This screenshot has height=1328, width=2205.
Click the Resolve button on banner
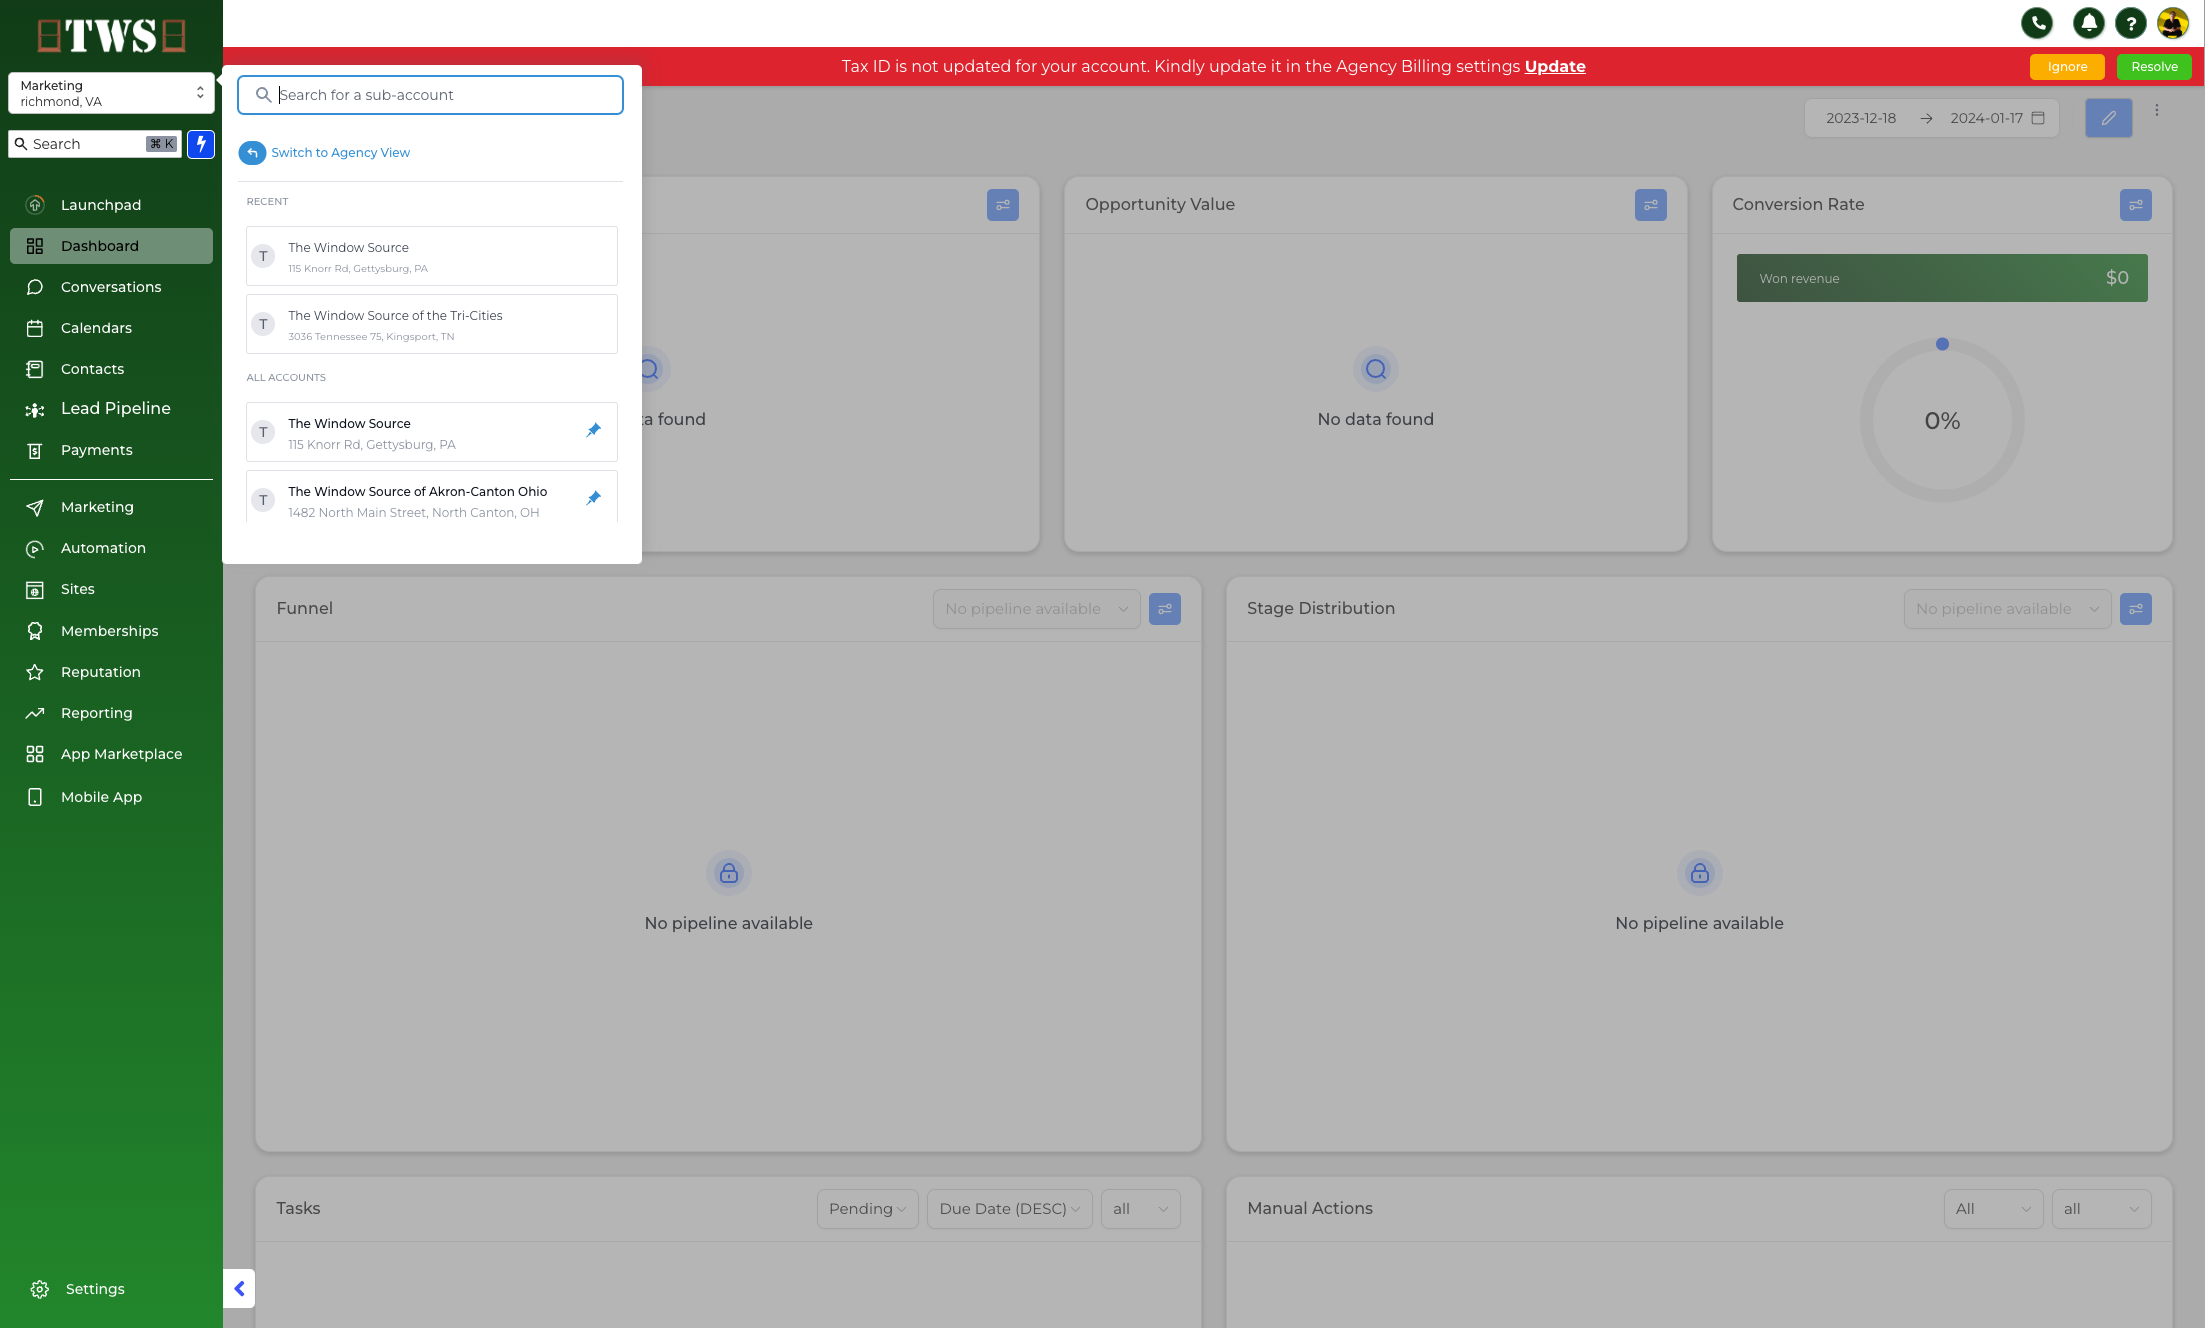(2154, 67)
